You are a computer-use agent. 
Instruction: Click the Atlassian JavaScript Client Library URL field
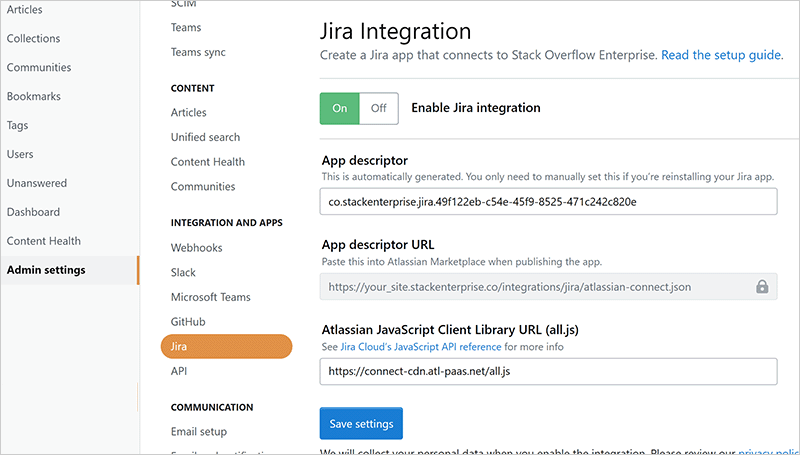coord(548,371)
